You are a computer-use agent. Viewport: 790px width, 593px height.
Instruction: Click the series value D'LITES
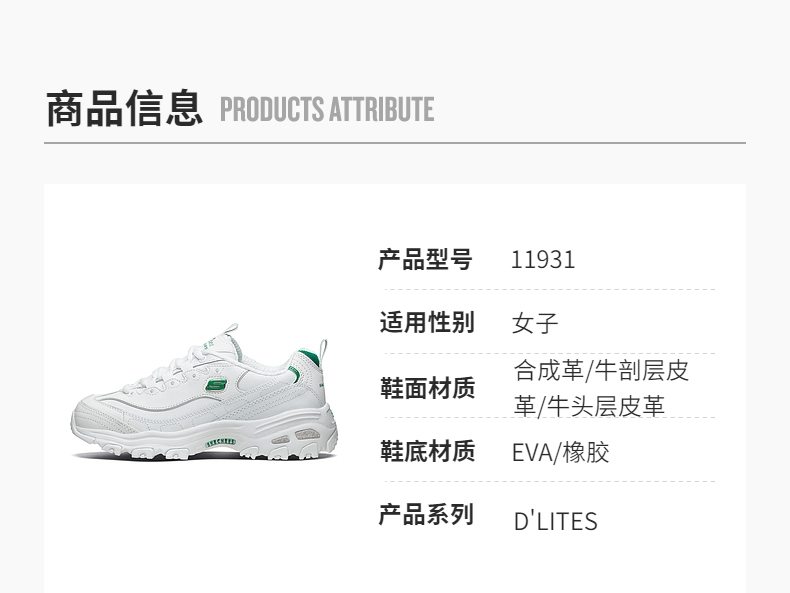click(556, 521)
